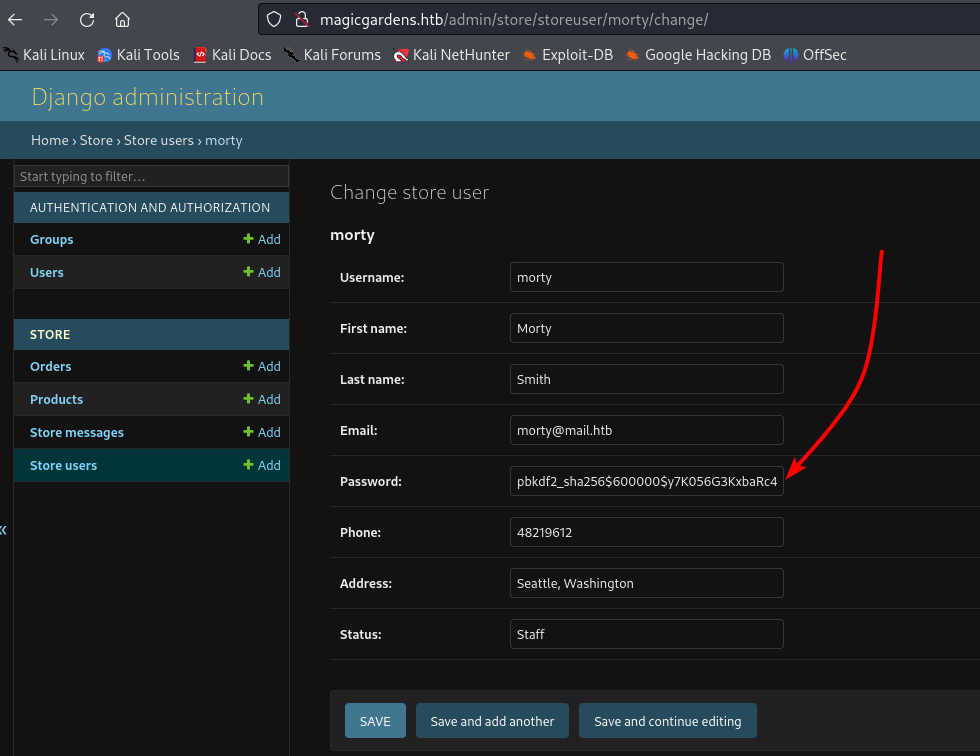Click Store users in the sidebar
This screenshot has width=980, height=756.
63,466
